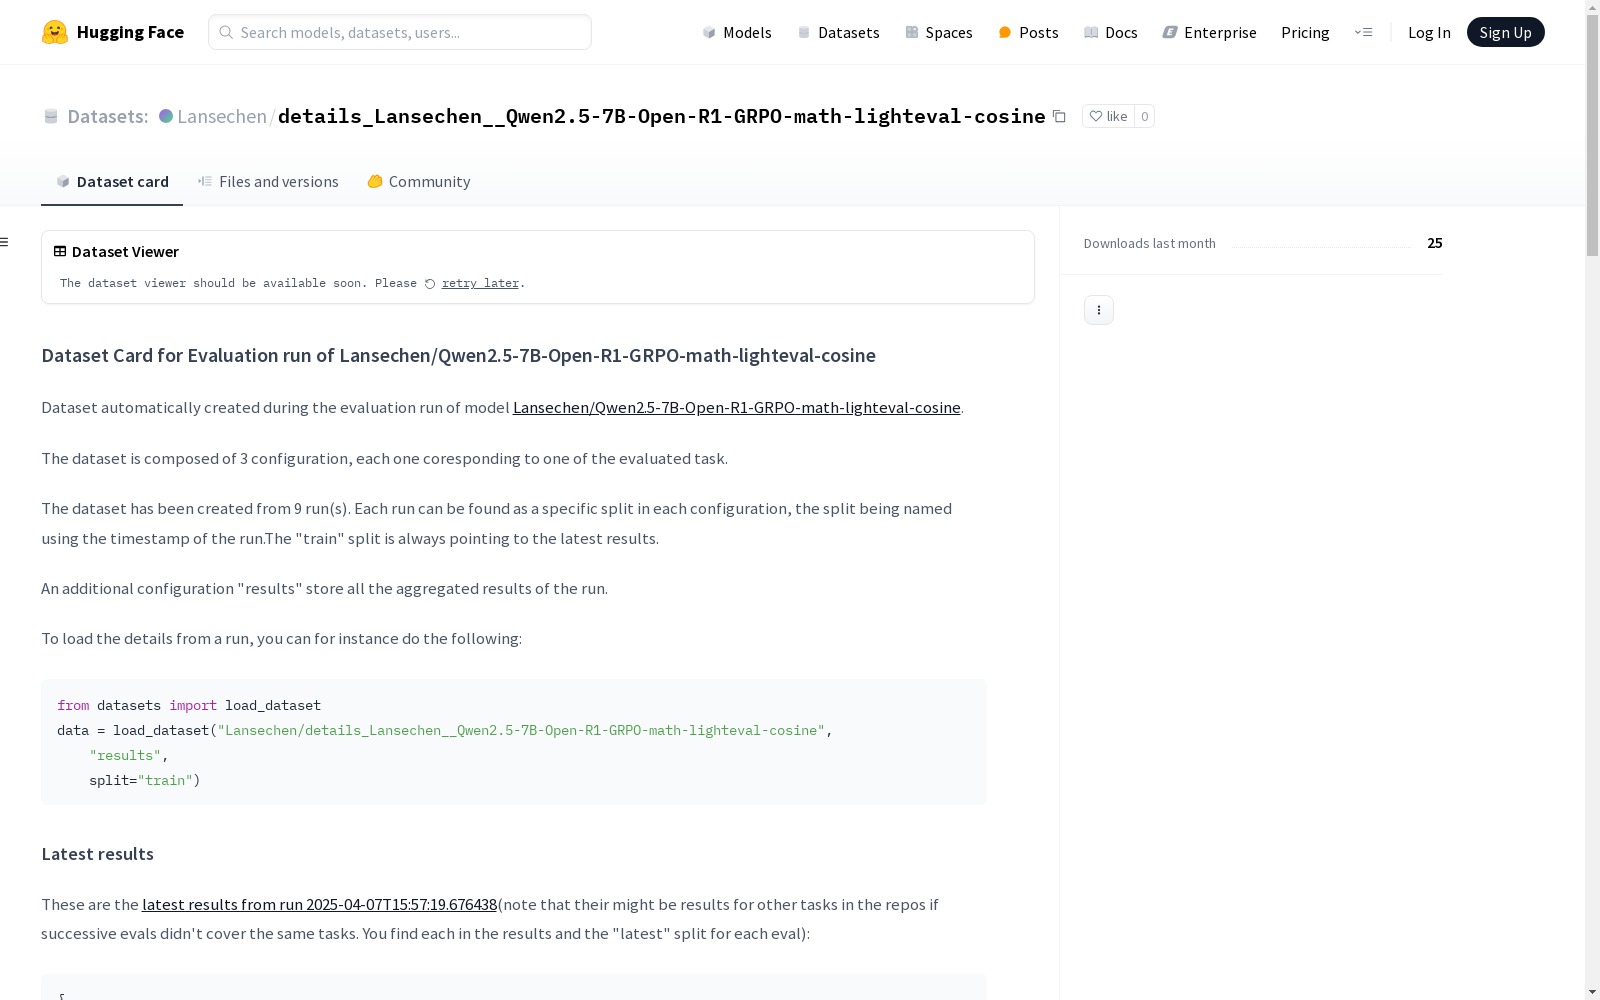
Task: Click the Latest results heading
Action: 97,854
